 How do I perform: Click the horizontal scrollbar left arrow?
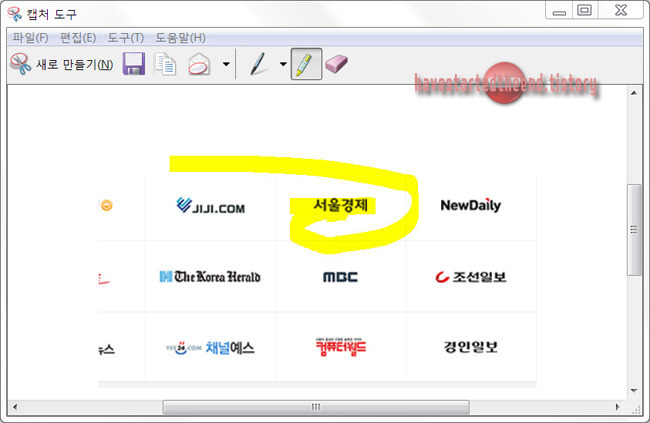(x=15, y=407)
